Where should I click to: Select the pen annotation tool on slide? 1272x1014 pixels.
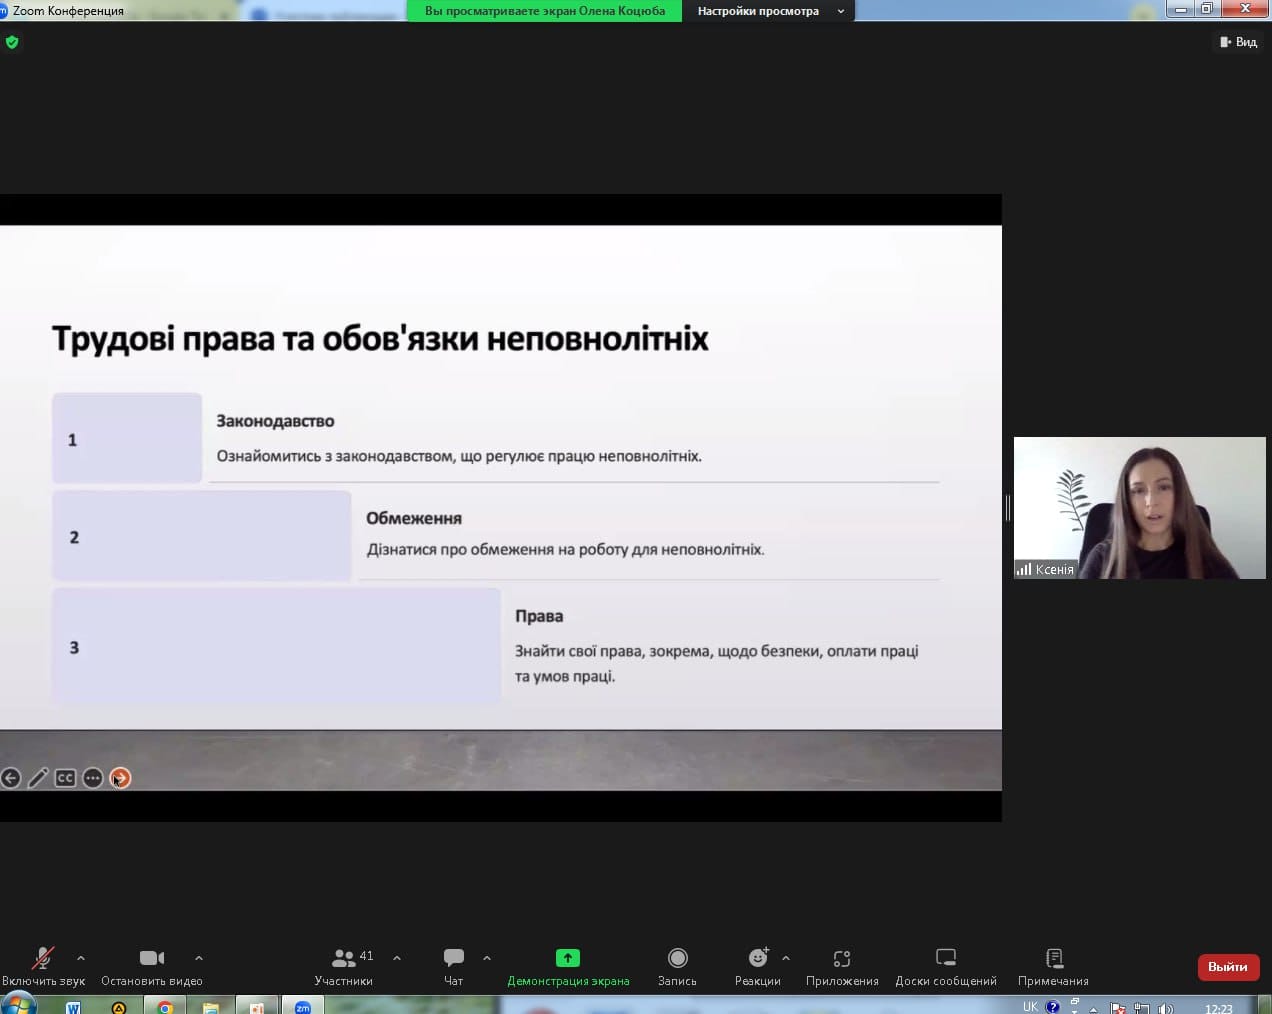(x=38, y=778)
